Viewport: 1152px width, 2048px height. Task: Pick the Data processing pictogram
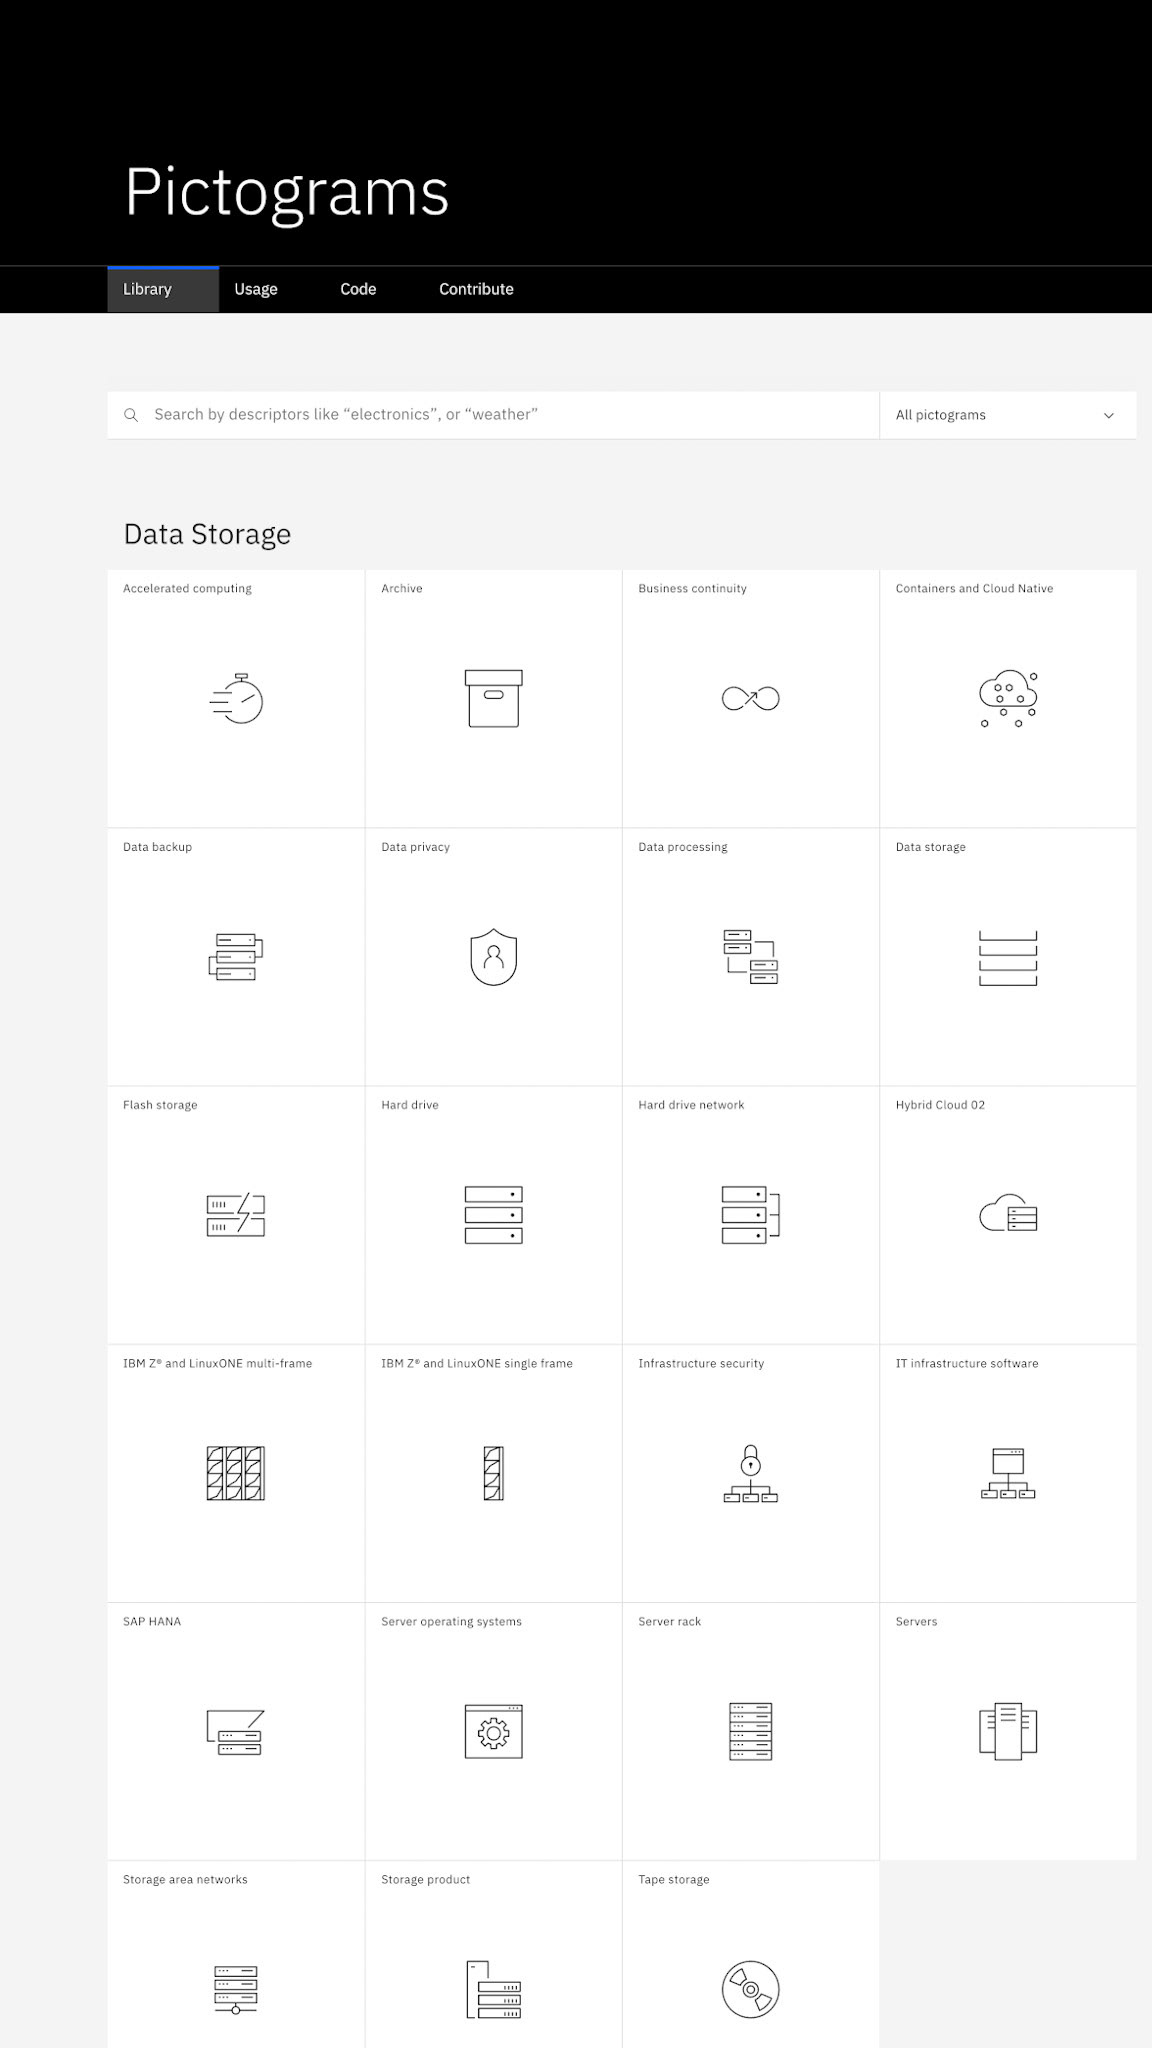[x=751, y=957]
